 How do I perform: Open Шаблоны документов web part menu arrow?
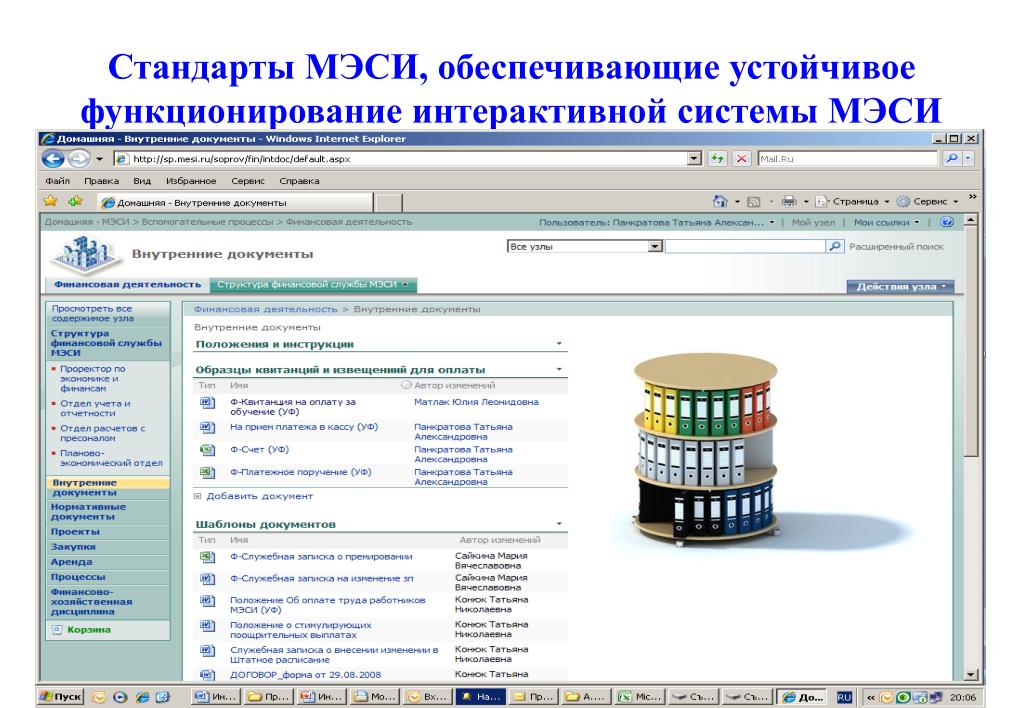pos(559,524)
